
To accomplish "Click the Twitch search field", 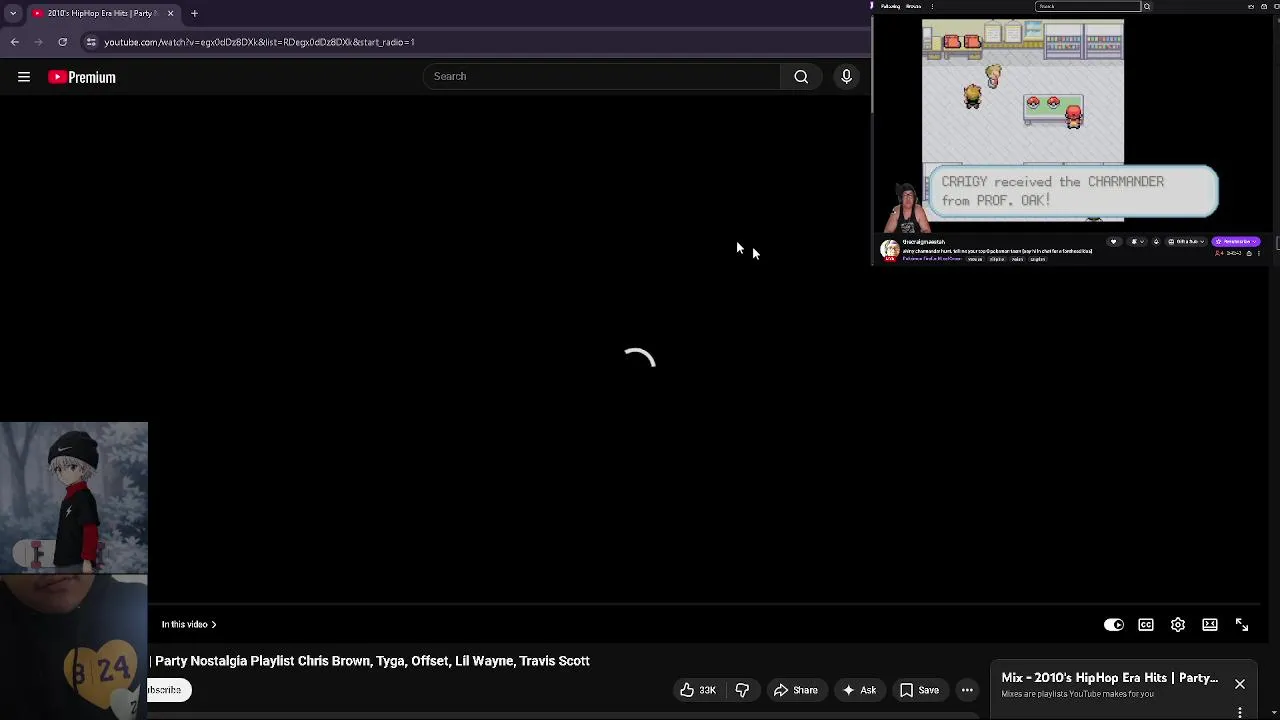I will point(1088,6).
